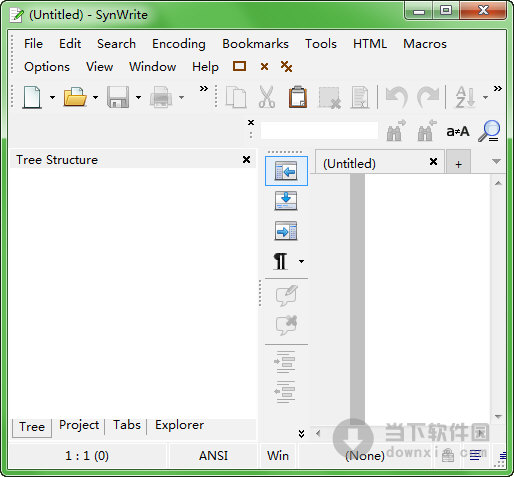Open the View menu
The height and width of the screenshot is (477, 514).
[99, 67]
